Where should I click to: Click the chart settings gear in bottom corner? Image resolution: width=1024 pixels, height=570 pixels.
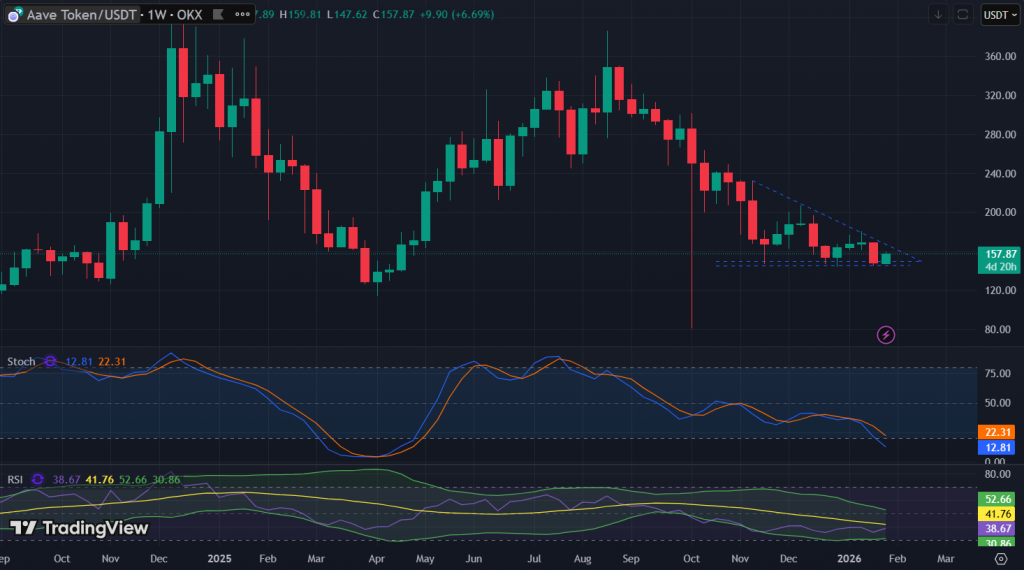pos(1001,559)
